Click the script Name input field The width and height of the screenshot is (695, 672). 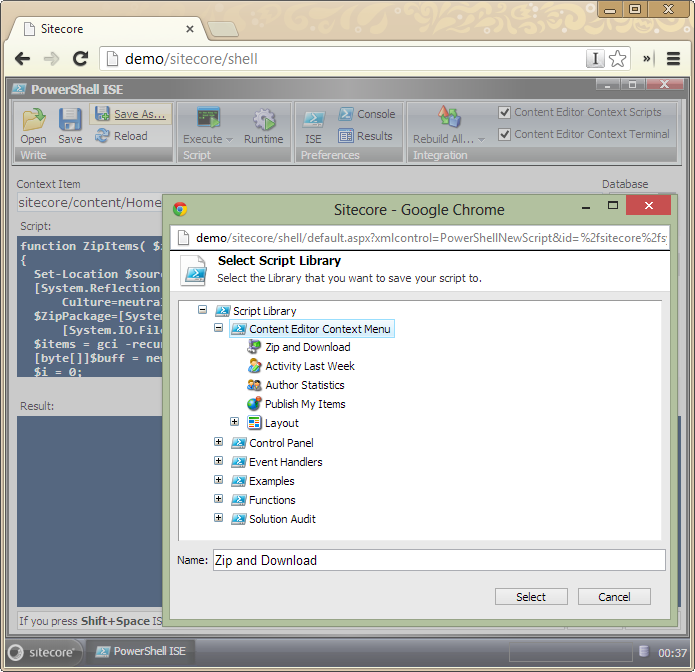point(438,560)
